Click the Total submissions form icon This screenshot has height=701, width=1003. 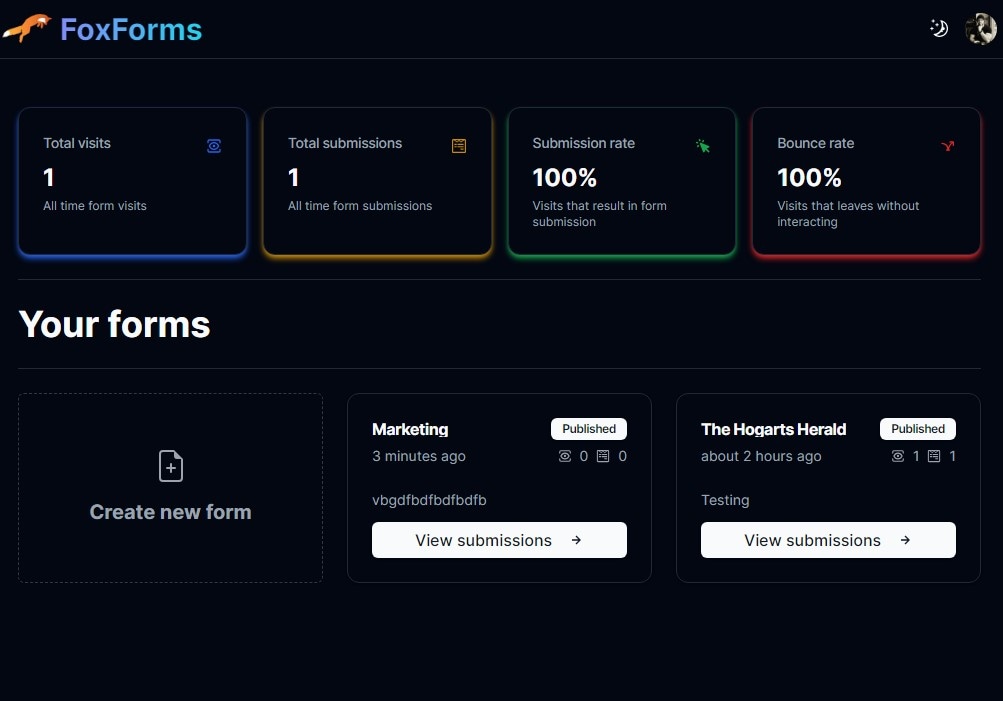click(x=459, y=146)
